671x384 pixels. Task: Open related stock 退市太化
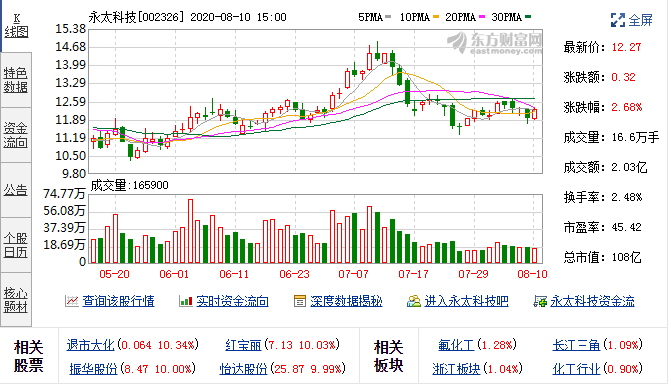90,345
